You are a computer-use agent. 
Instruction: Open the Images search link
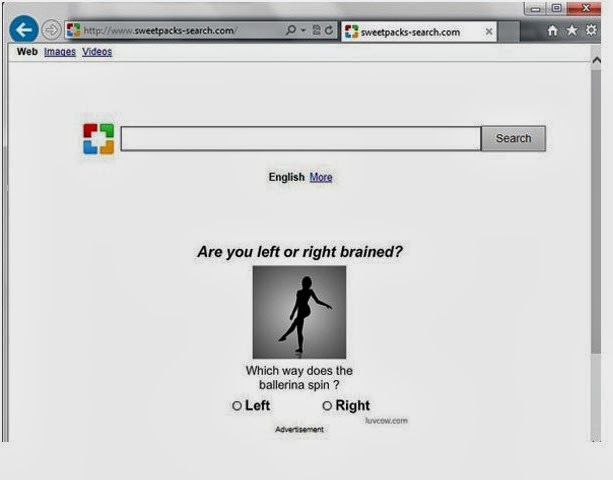60,52
